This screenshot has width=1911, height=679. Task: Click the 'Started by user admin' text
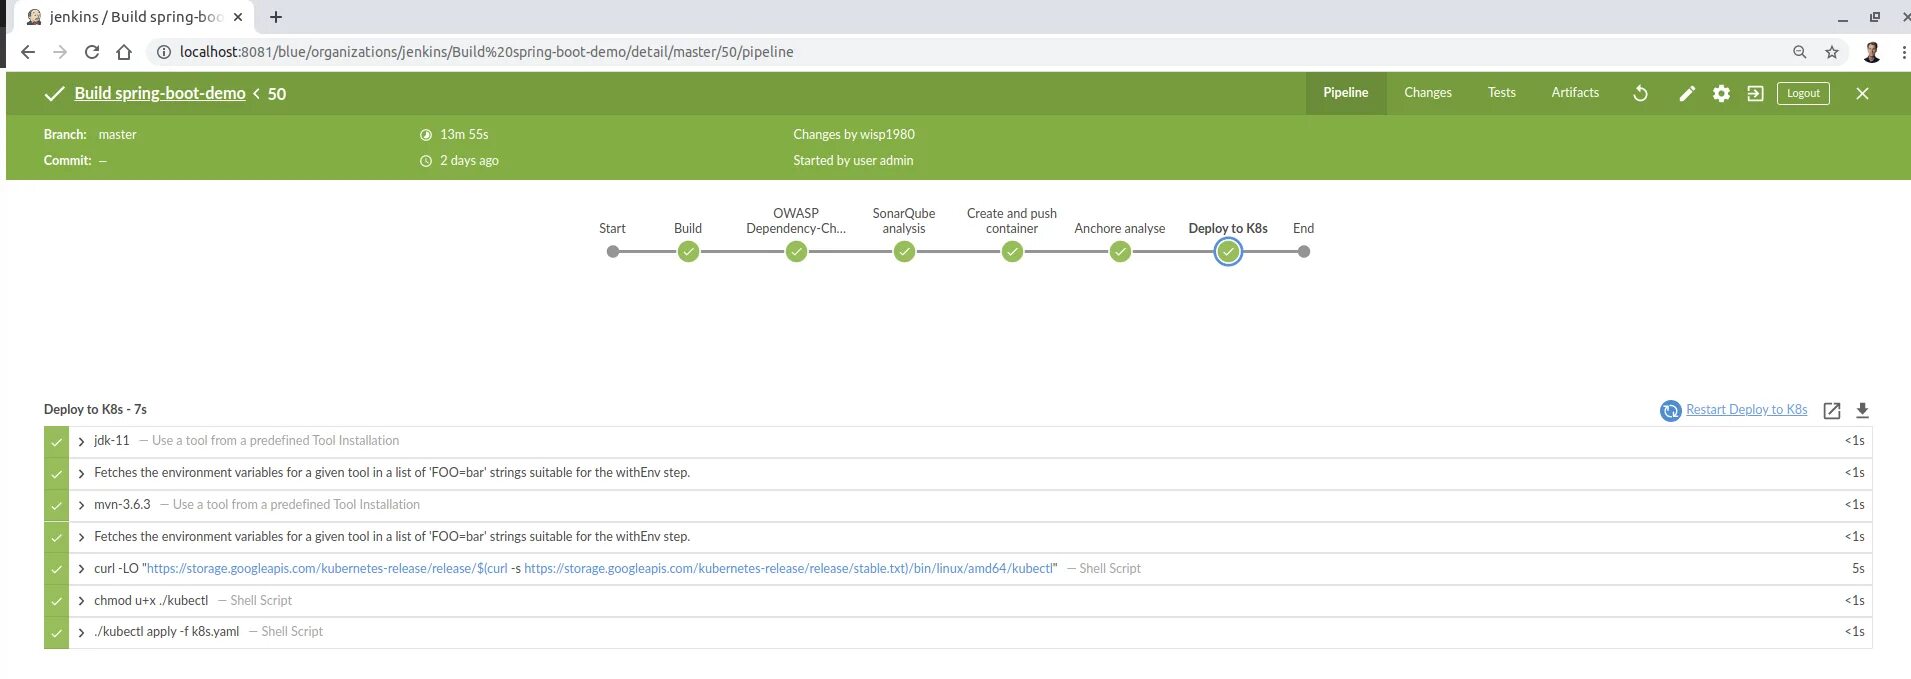(x=853, y=160)
